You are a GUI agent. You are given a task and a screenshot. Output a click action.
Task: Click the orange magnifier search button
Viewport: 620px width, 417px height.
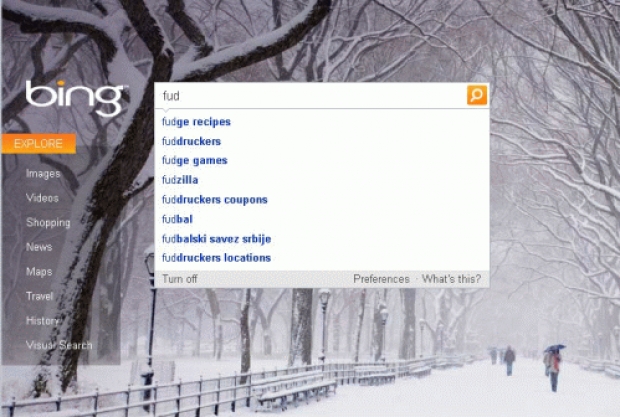coord(477,95)
